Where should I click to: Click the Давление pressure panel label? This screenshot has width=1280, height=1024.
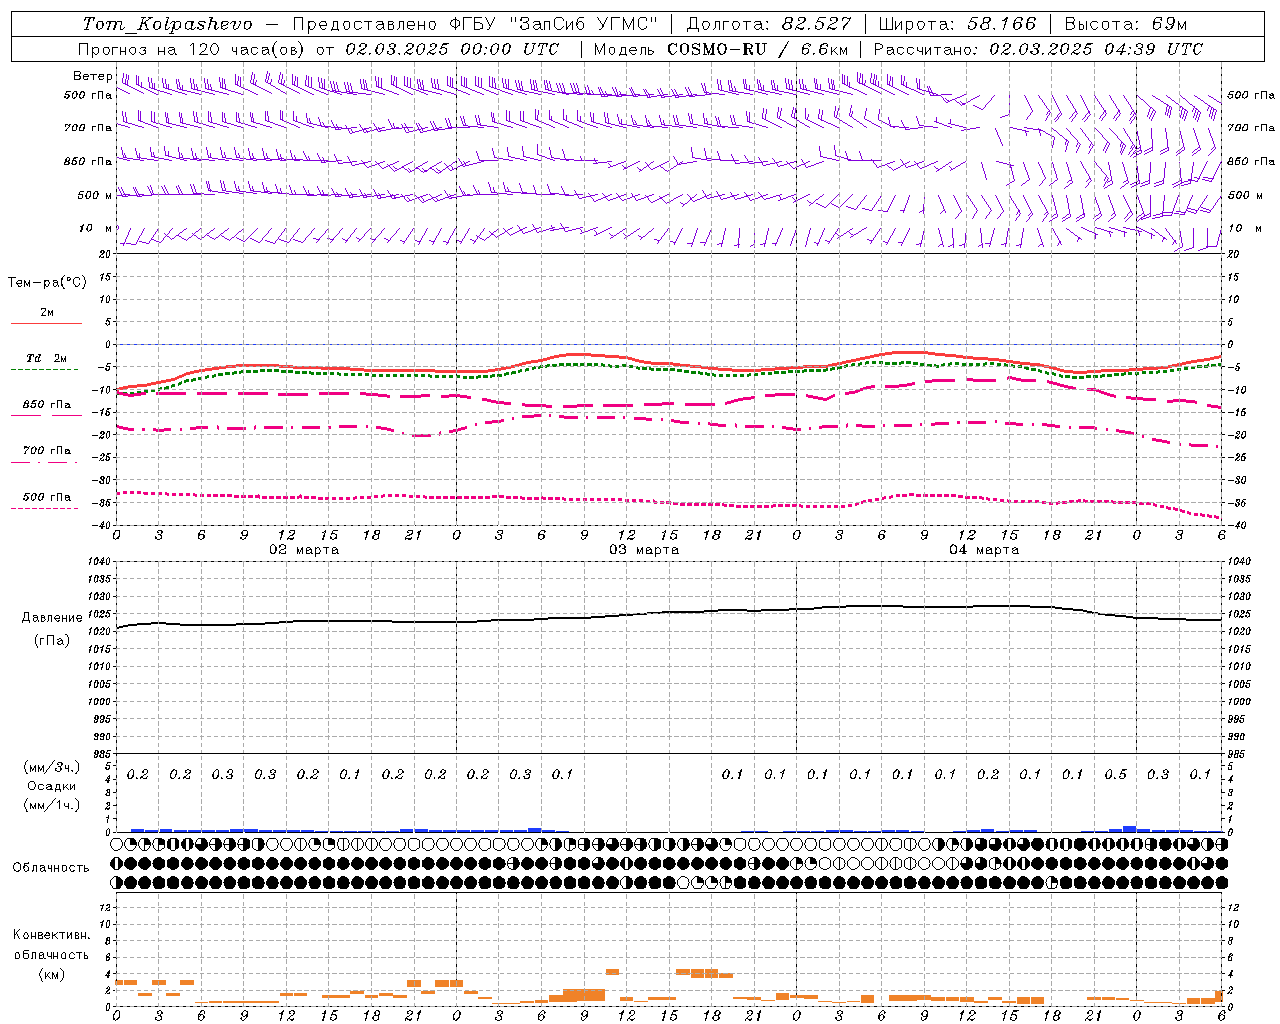pyautogui.click(x=52, y=617)
